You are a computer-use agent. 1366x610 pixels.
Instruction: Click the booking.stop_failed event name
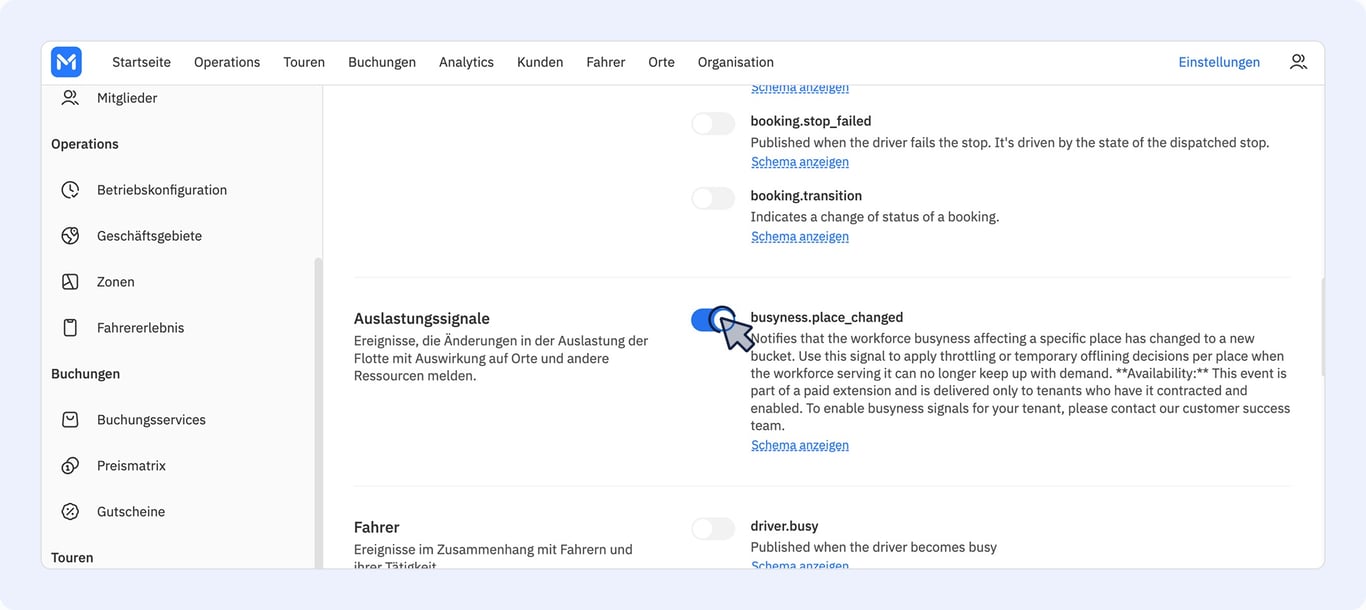(811, 121)
